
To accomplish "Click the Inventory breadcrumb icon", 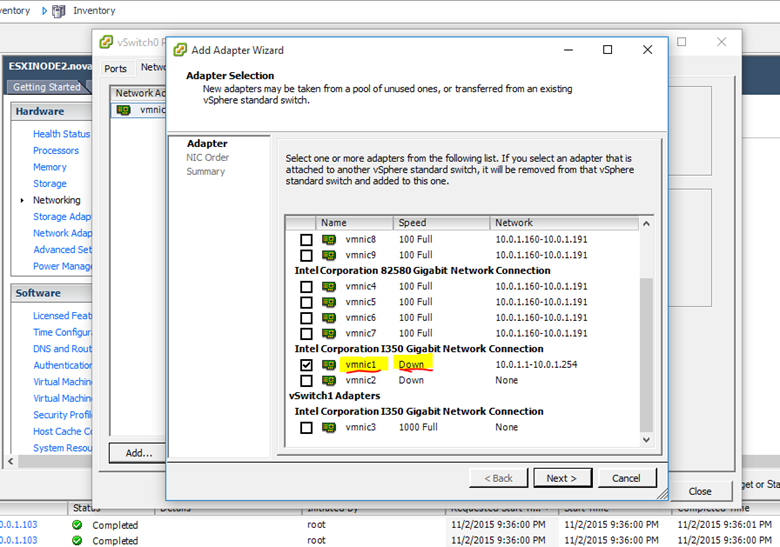I will click(59, 10).
